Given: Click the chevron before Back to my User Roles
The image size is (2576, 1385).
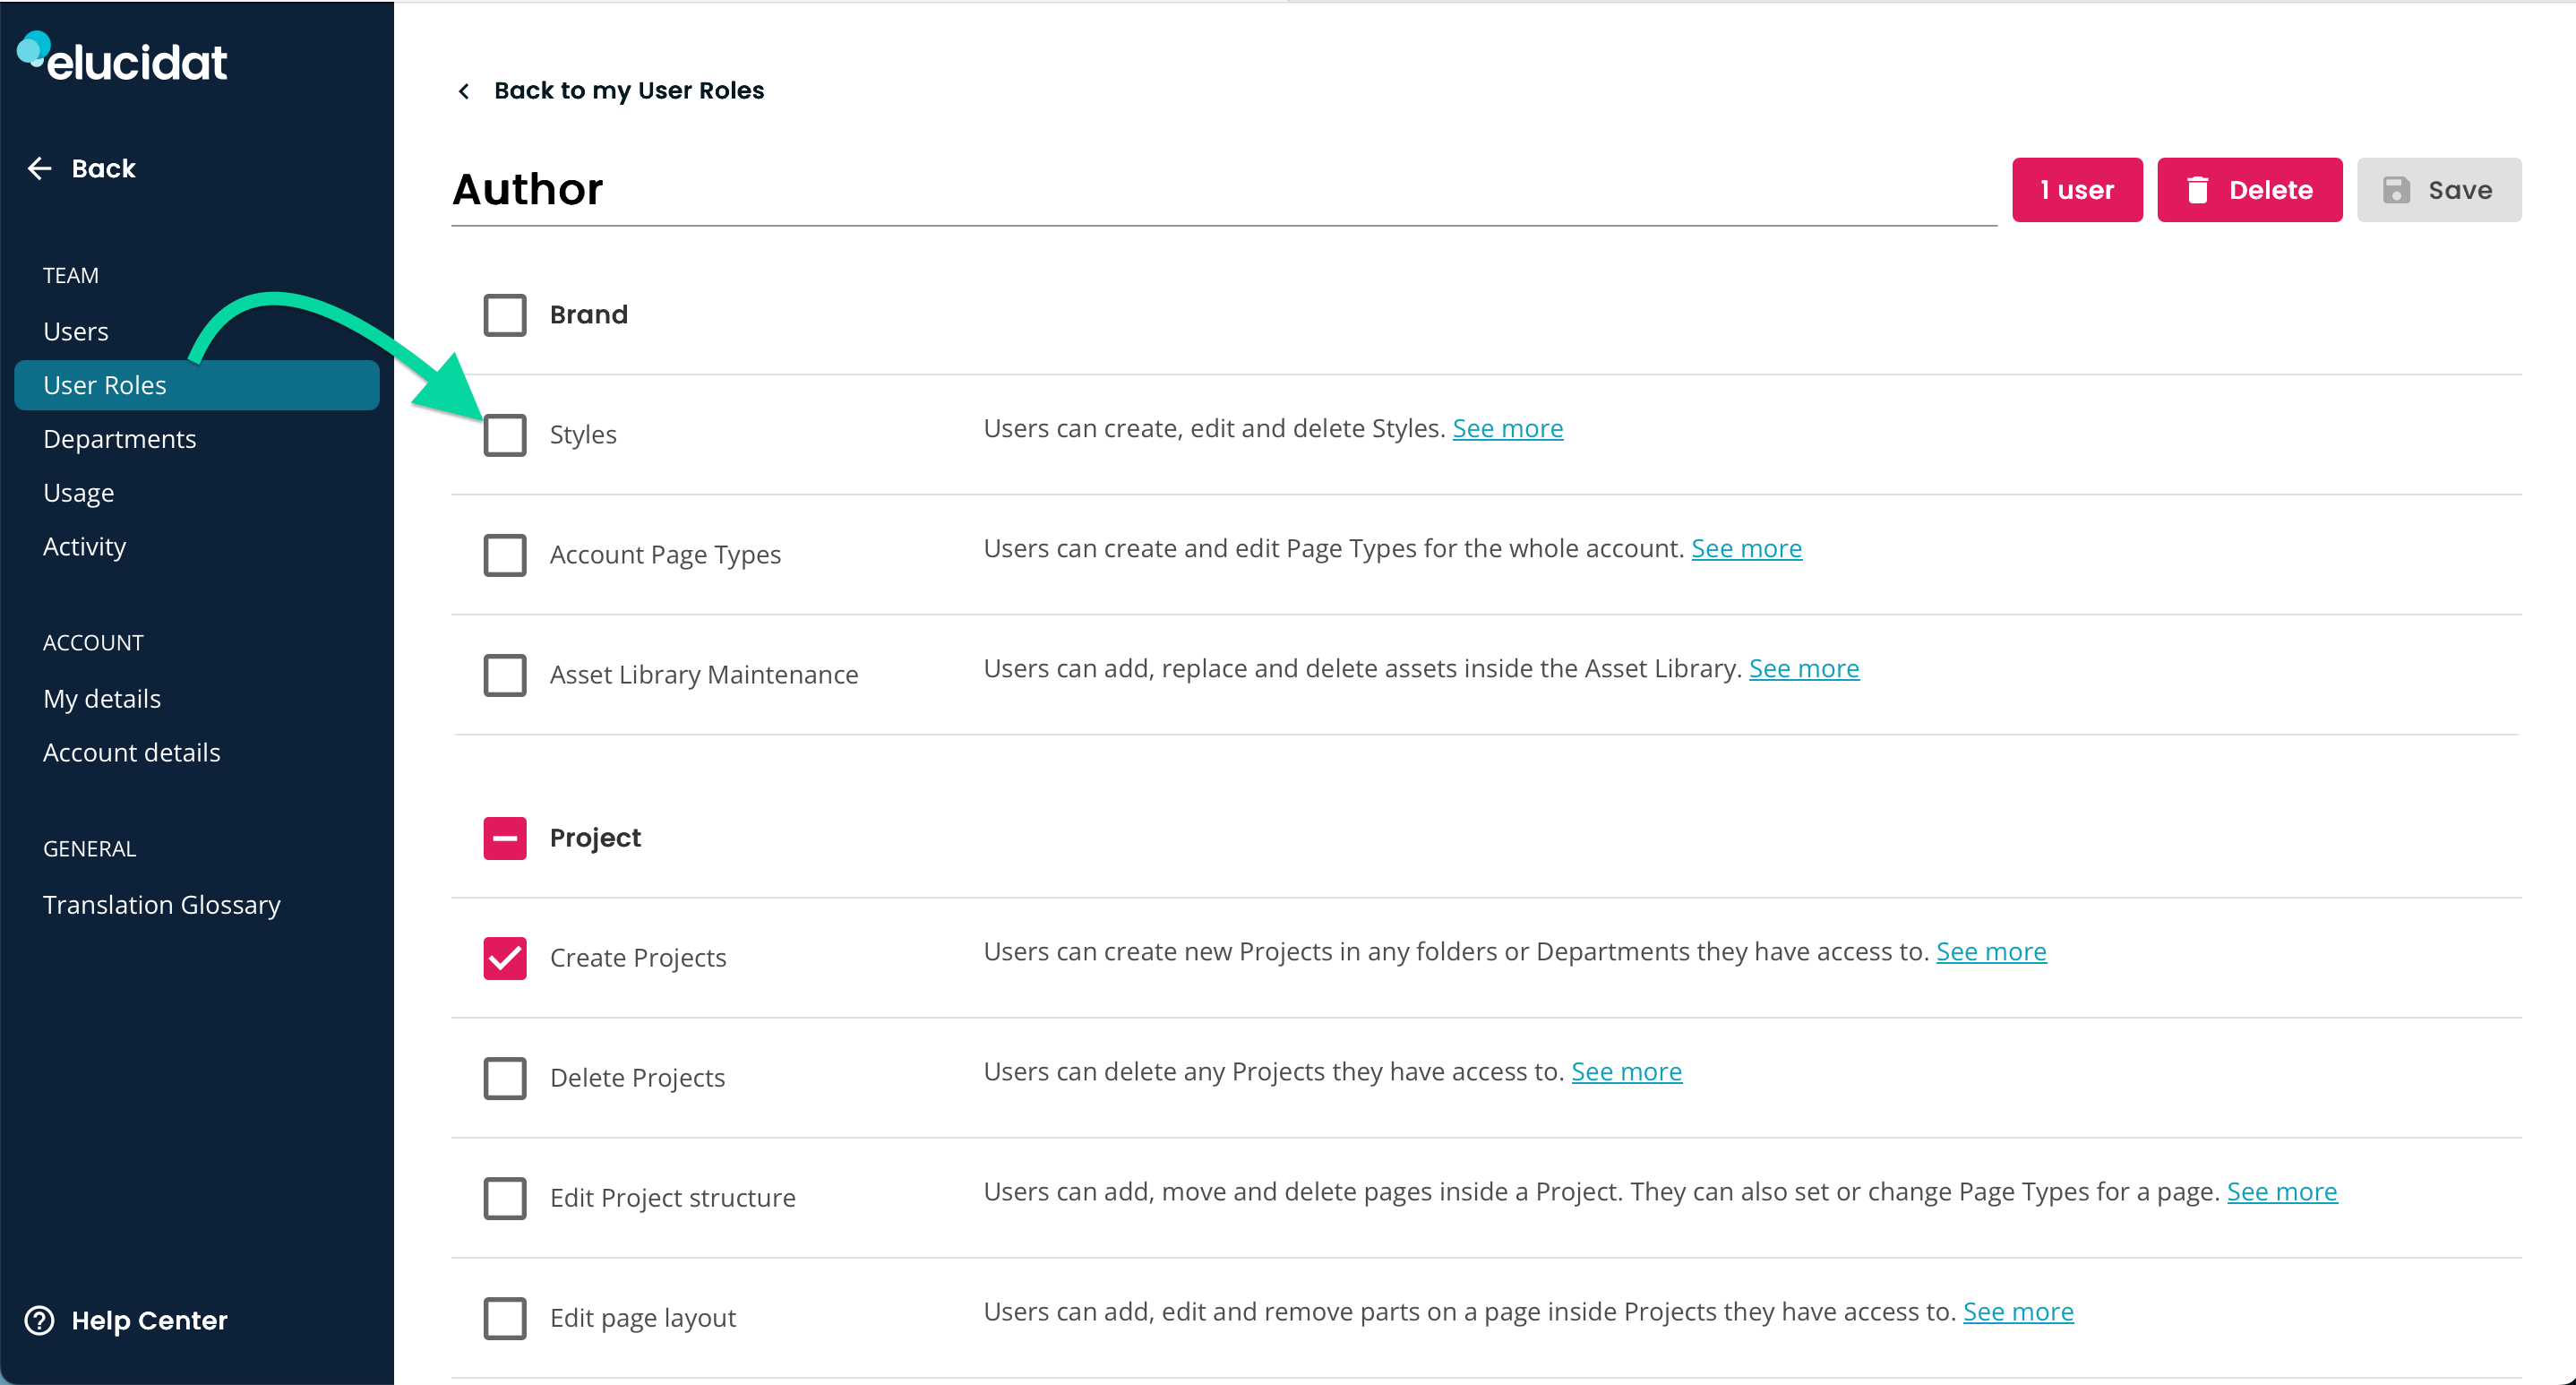Looking at the screenshot, I should point(464,91).
